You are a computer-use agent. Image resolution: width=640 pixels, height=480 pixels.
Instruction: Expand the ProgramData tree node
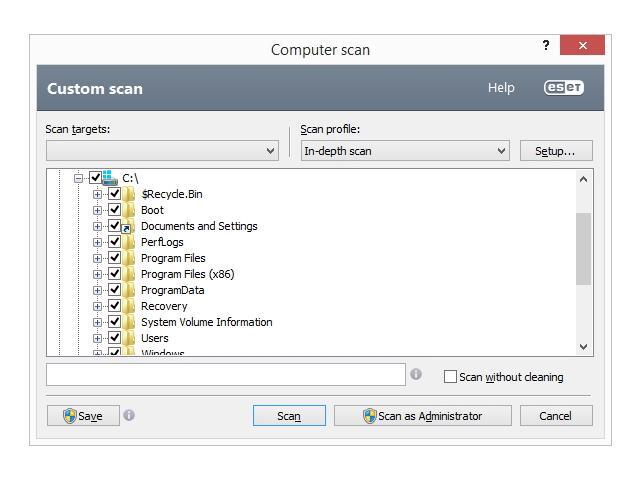tap(98, 290)
